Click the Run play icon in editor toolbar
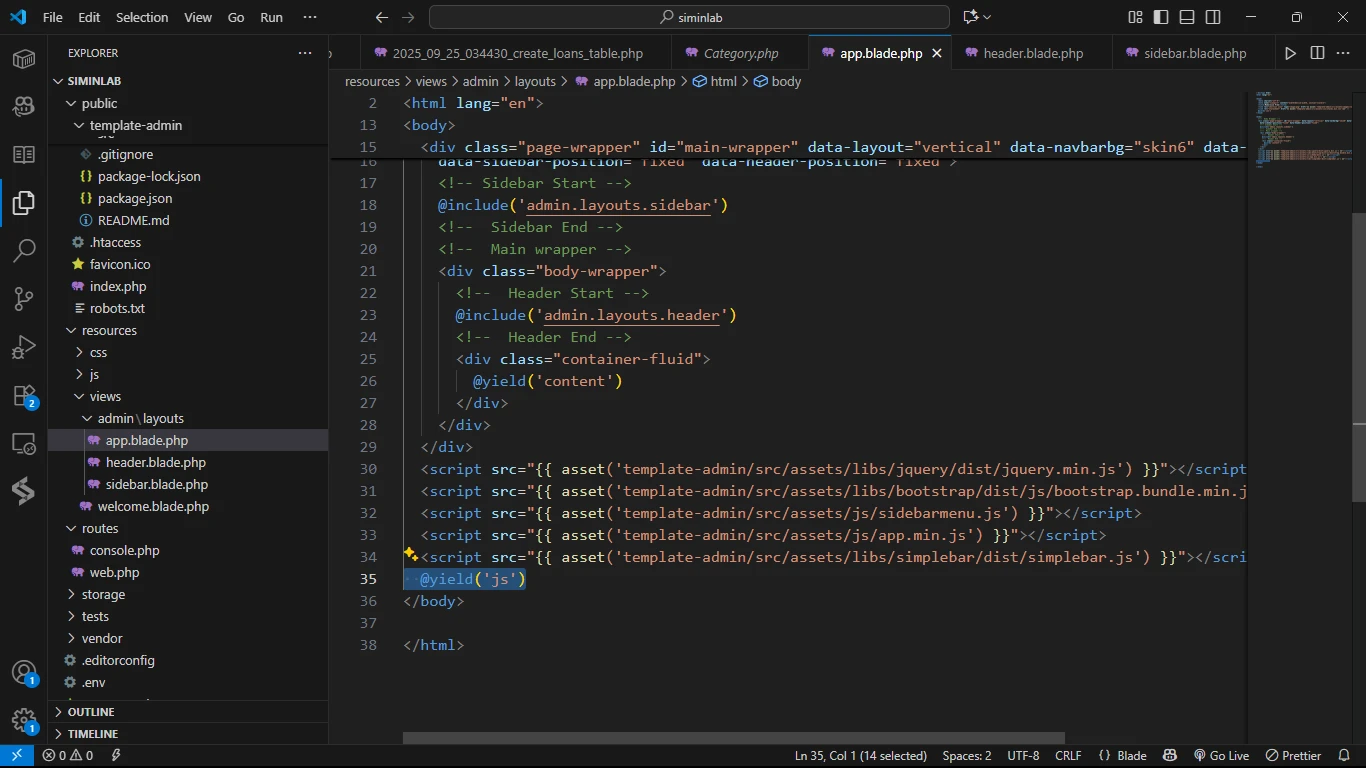The image size is (1366, 768). point(1290,53)
